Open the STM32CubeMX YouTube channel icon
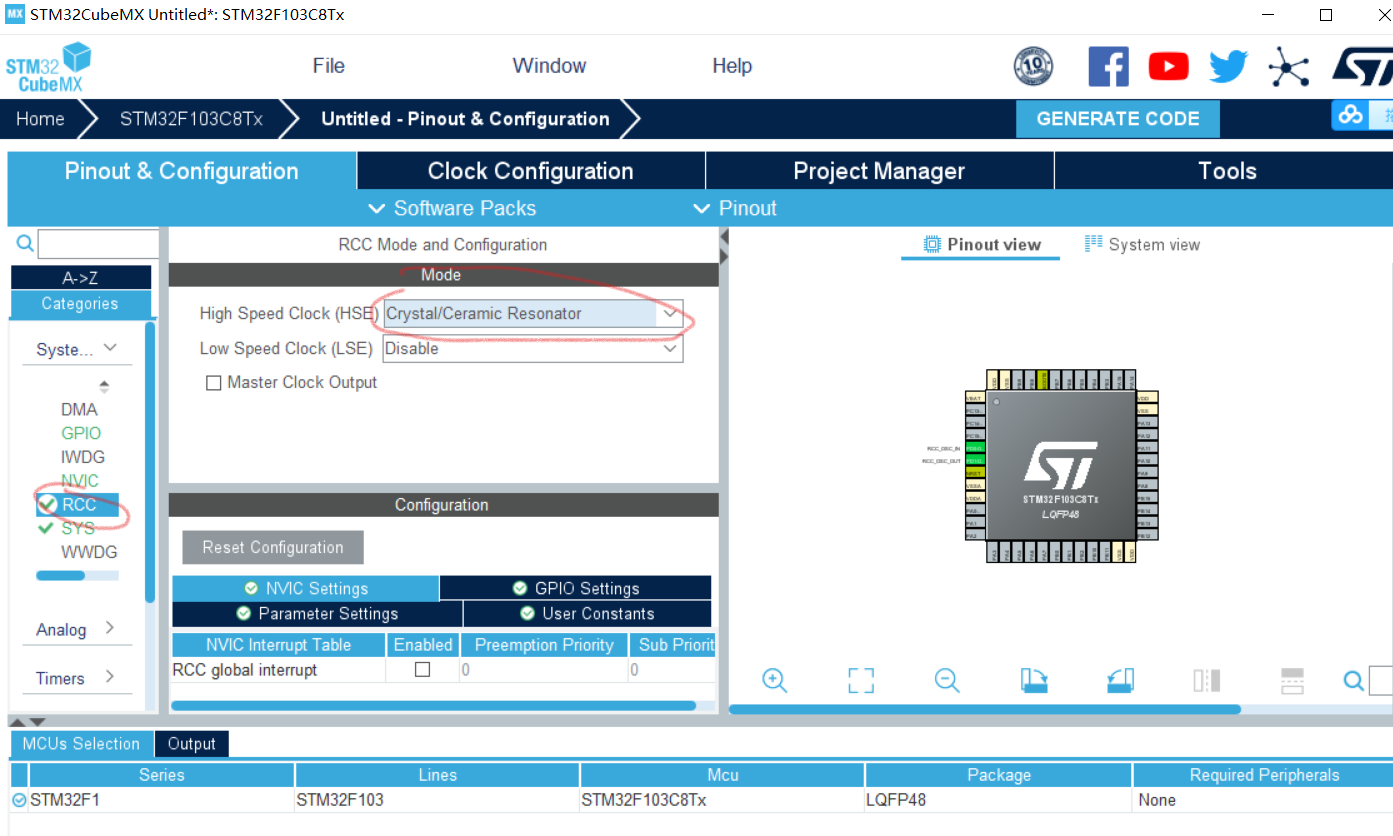This screenshot has height=836, width=1393. [x=1168, y=65]
